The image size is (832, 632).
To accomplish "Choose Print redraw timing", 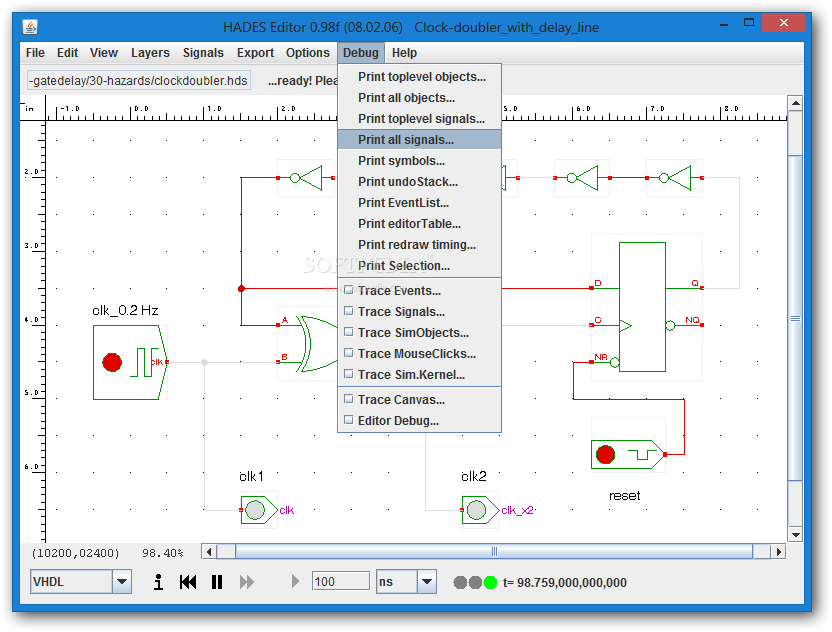I will pos(419,245).
